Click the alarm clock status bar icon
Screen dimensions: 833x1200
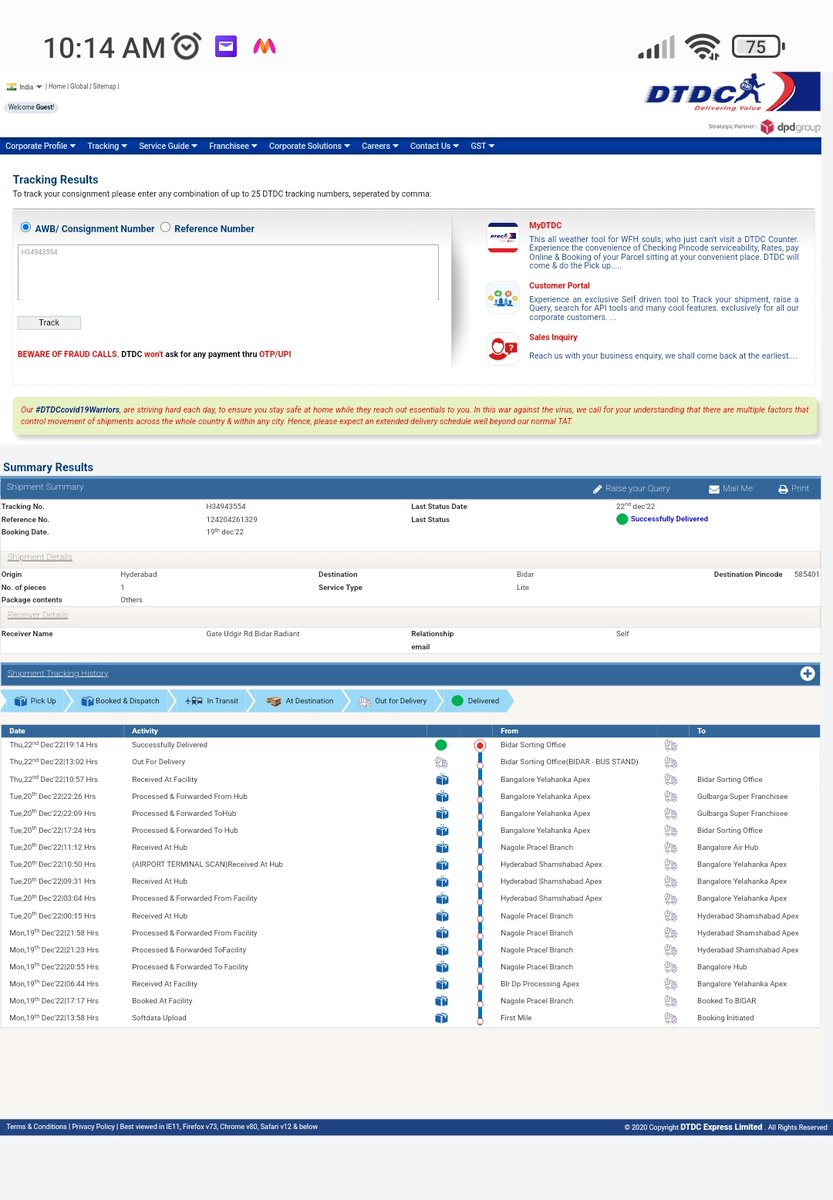(186, 46)
